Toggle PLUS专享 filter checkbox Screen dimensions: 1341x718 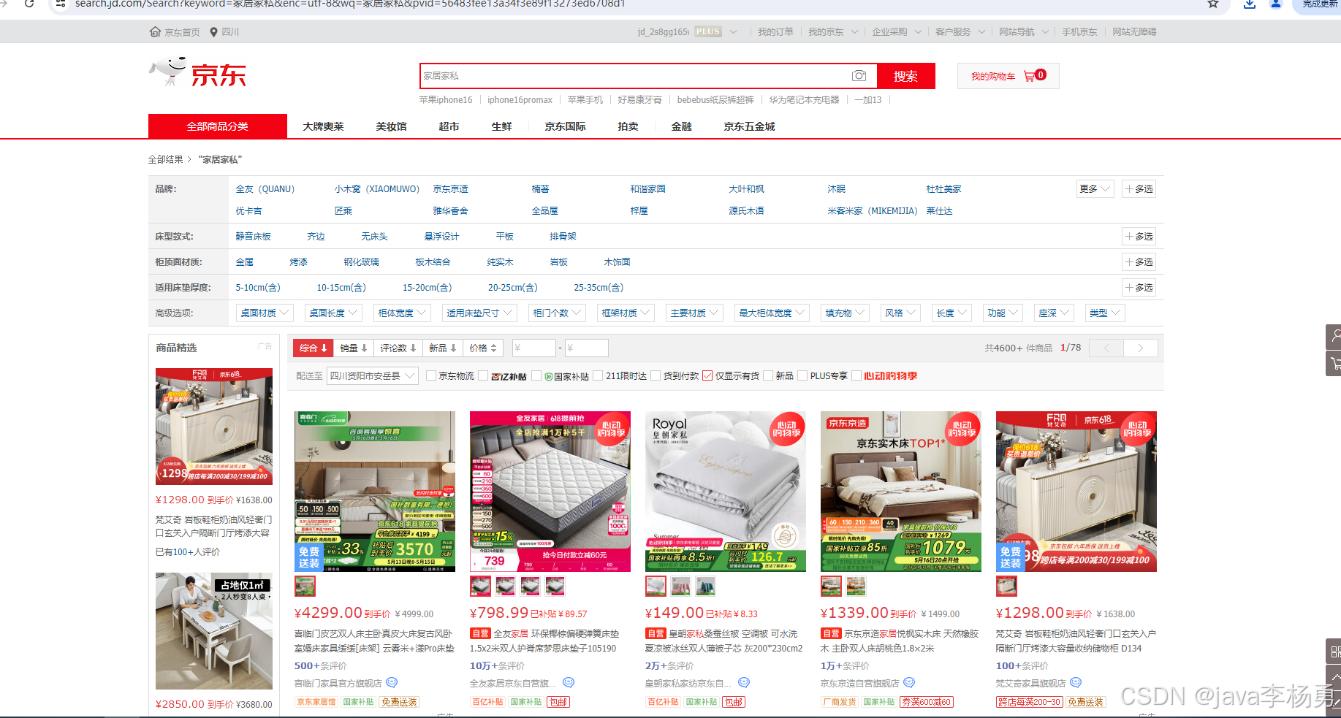pos(803,376)
